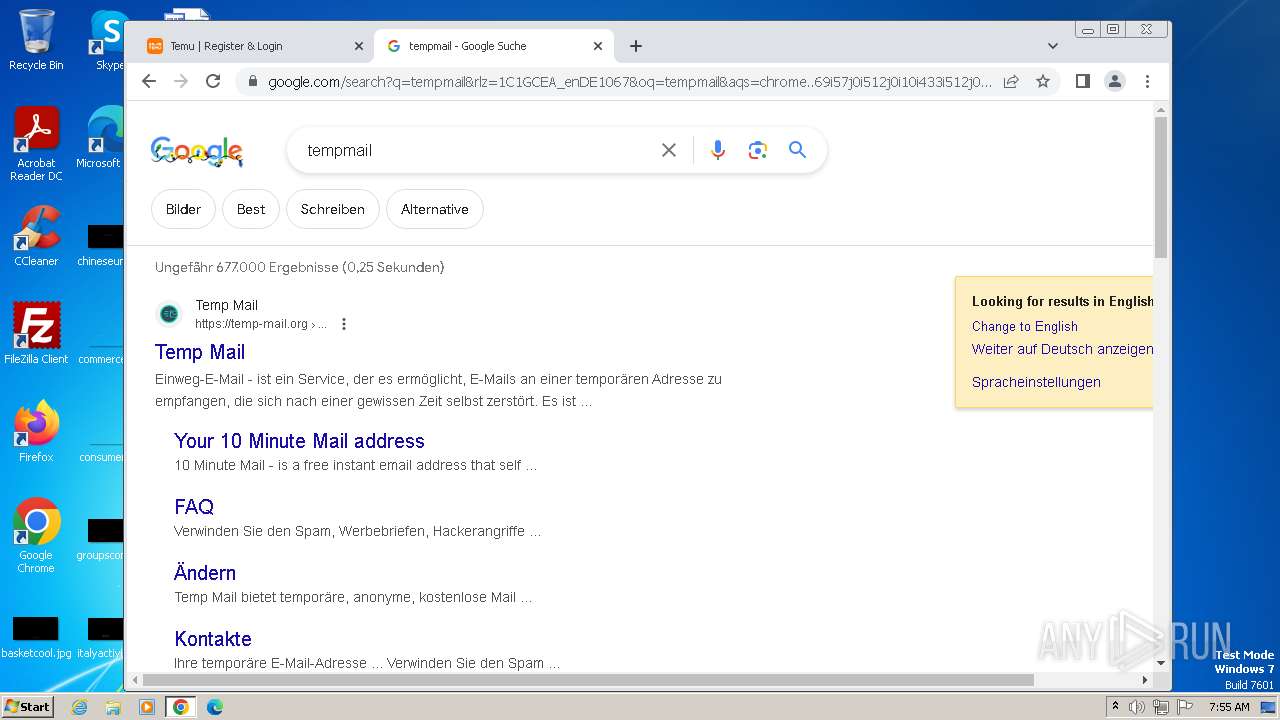1280x720 pixels.
Task: Click the vertical scrollbar down arrow
Action: 1161,663
